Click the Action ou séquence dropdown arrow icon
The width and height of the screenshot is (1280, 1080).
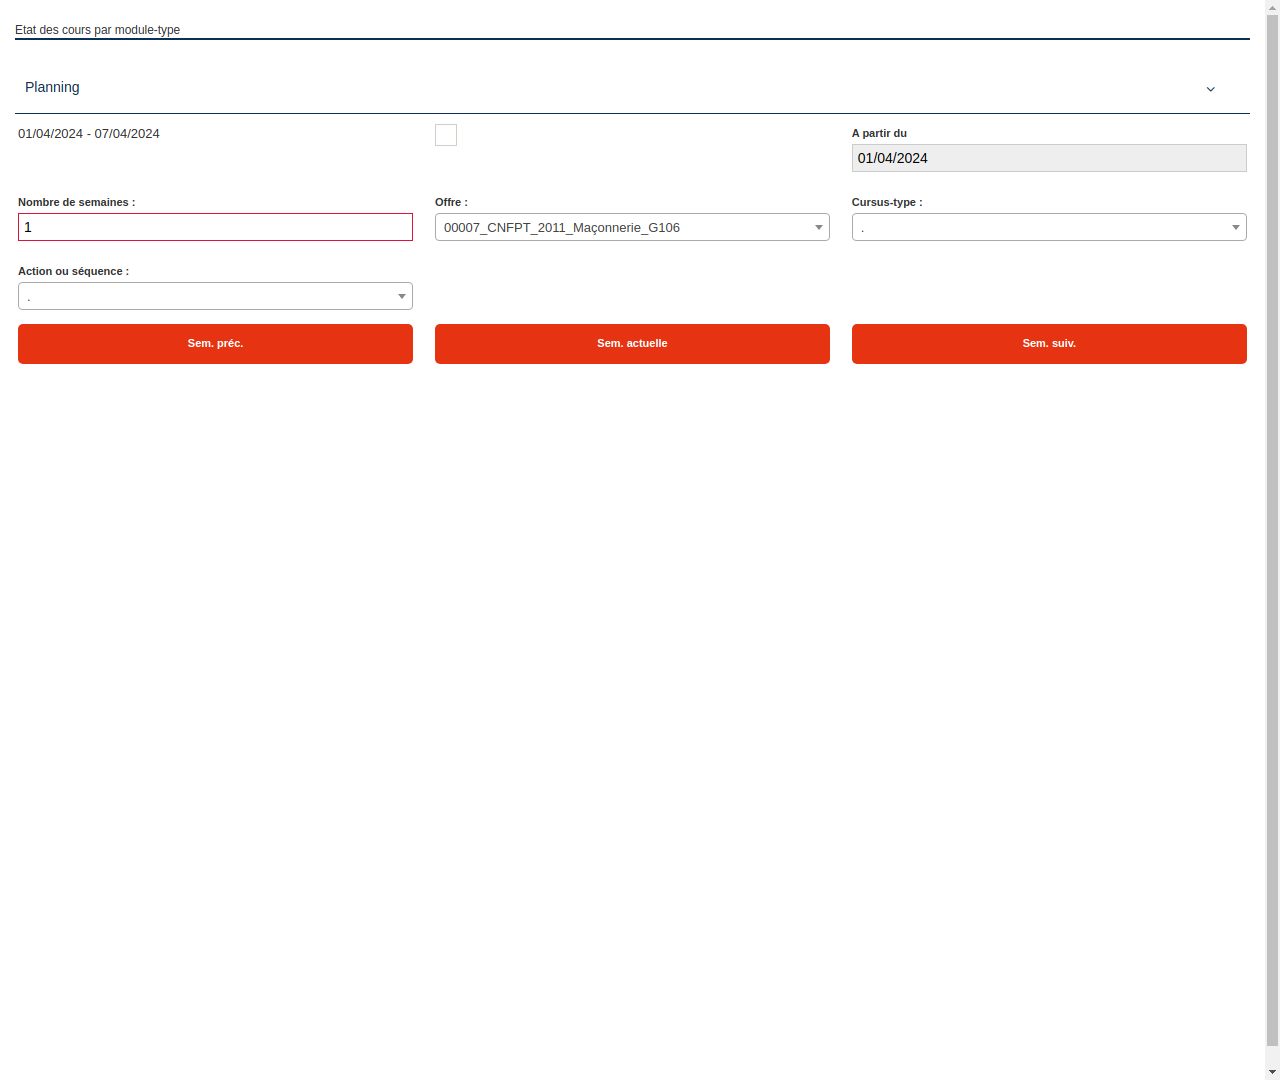[401, 296]
